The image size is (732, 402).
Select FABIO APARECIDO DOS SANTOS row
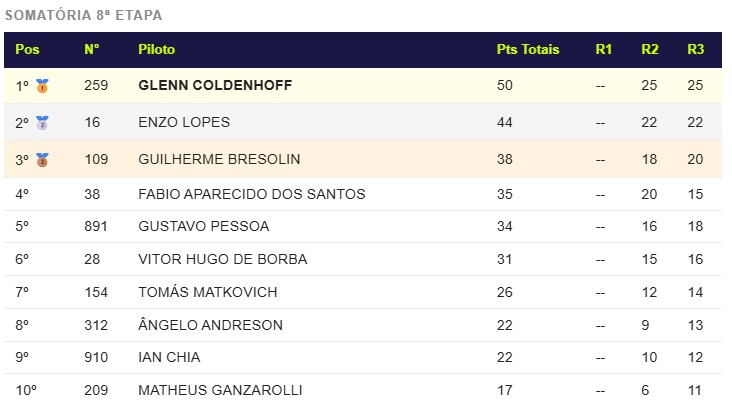coord(363,194)
